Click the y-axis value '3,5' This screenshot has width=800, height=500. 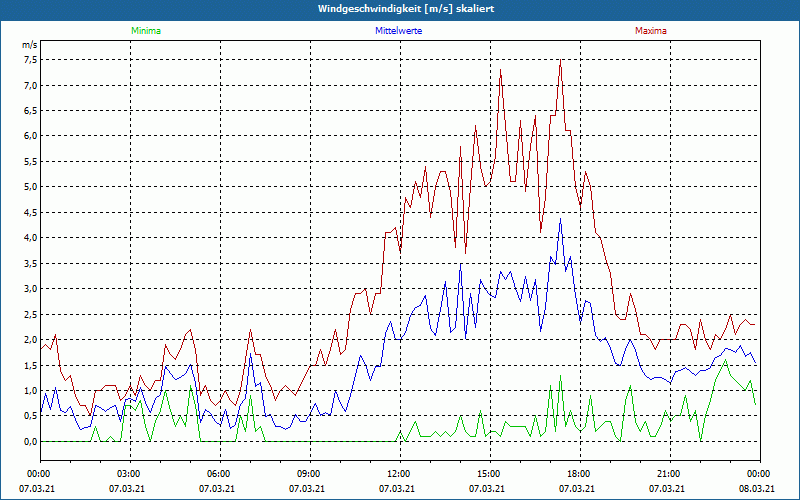coord(30,263)
